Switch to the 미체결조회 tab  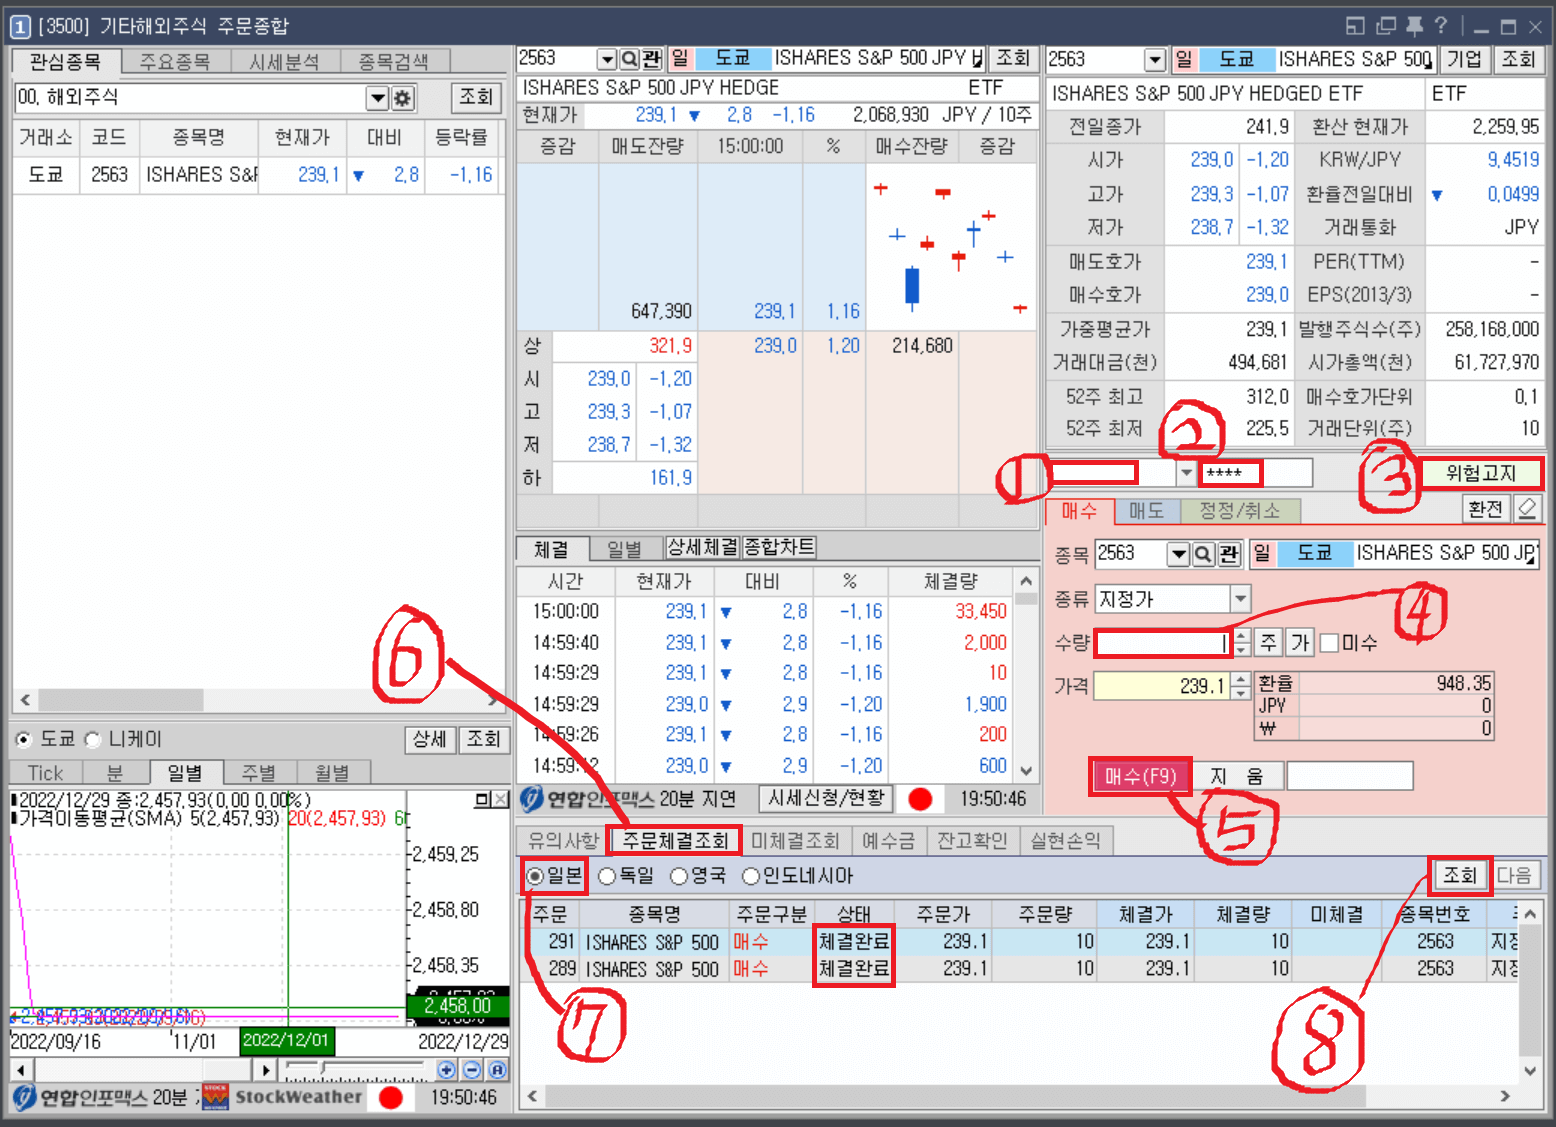point(795,840)
